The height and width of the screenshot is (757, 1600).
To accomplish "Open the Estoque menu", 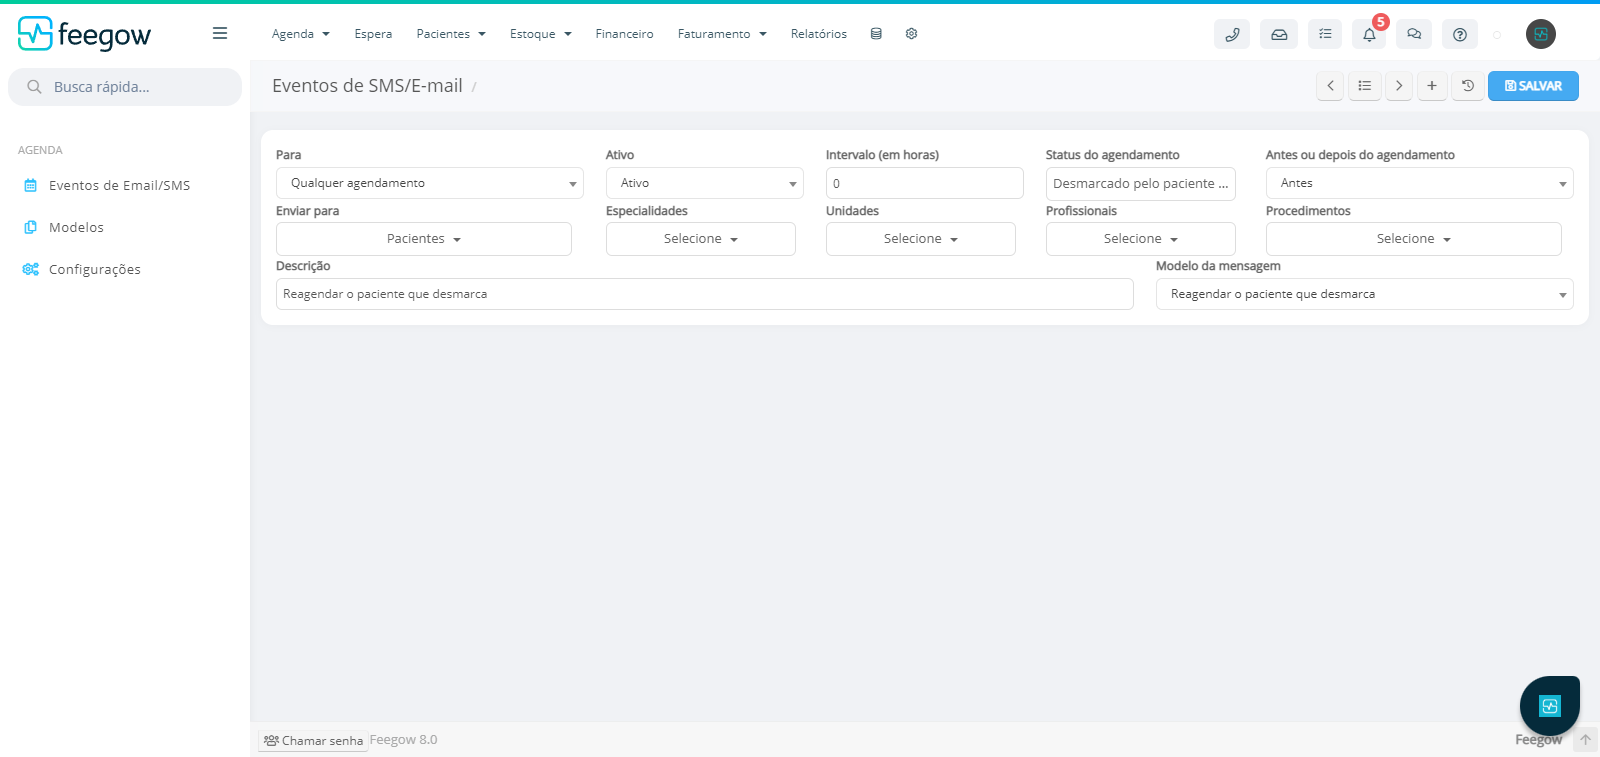I will [541, 34].
